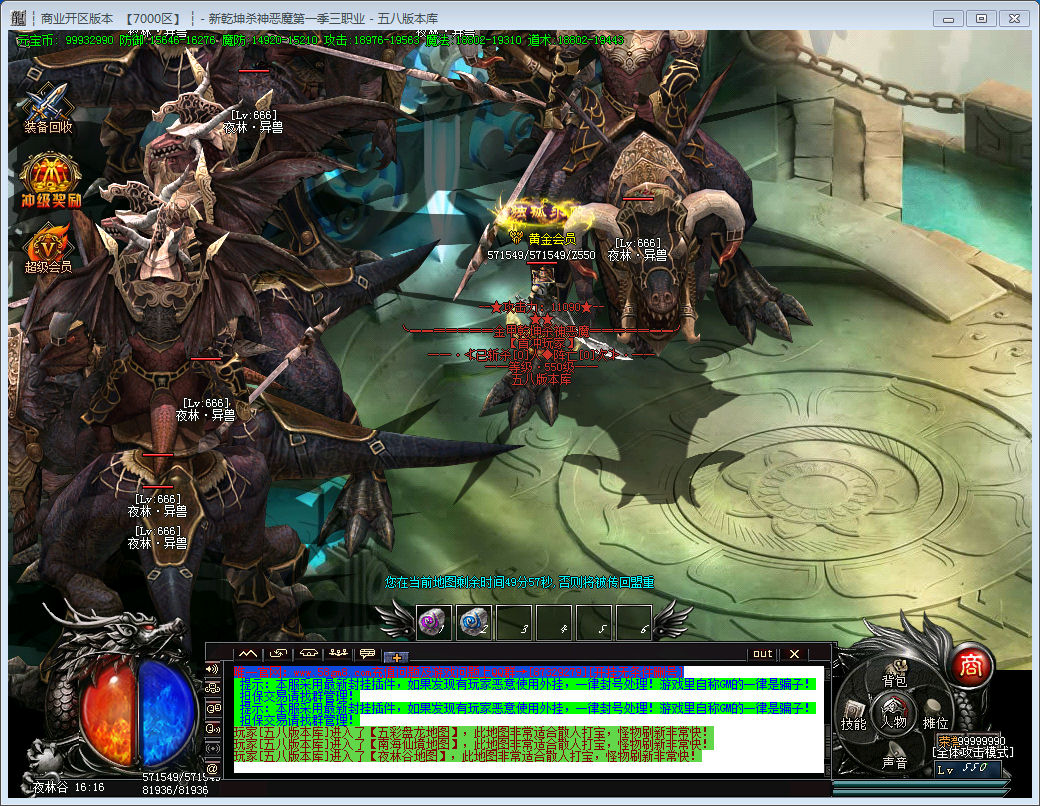Toggle the face-with-waves shout channel icon
The height and width of the screenshot is (806, 1040).
(212, 728)
